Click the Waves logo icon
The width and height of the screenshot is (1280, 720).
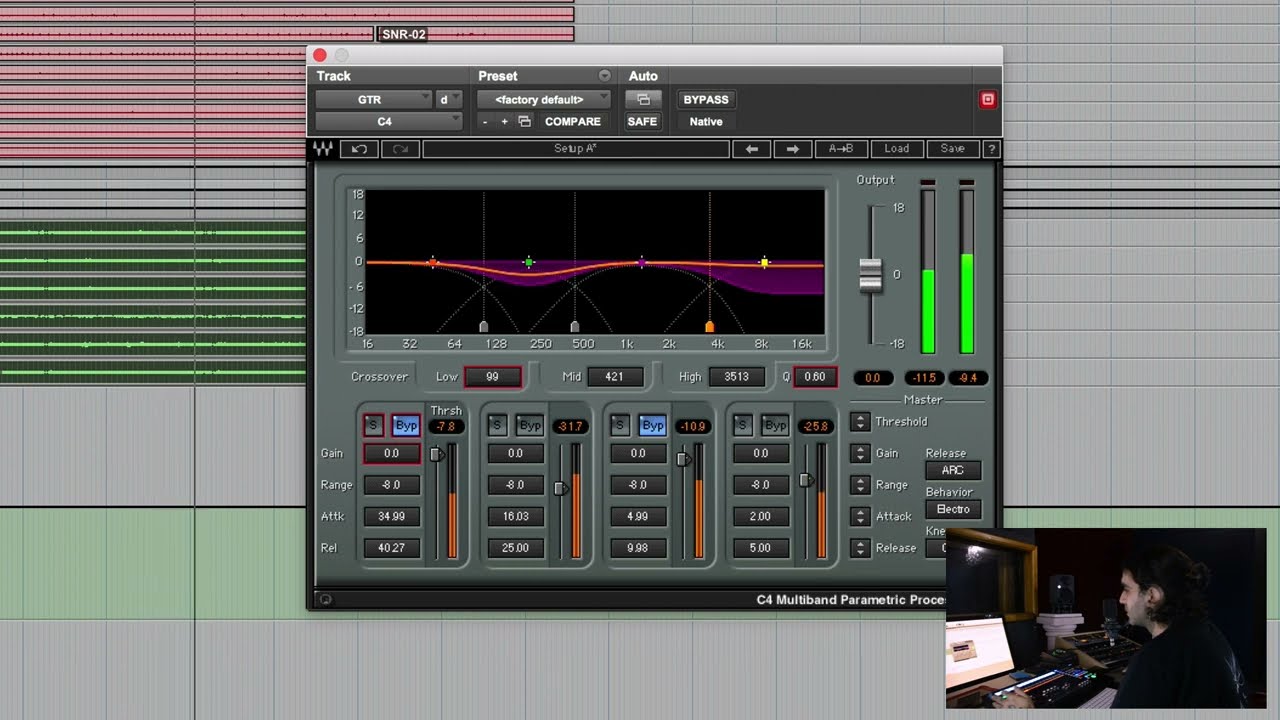(x=323, y=149)
